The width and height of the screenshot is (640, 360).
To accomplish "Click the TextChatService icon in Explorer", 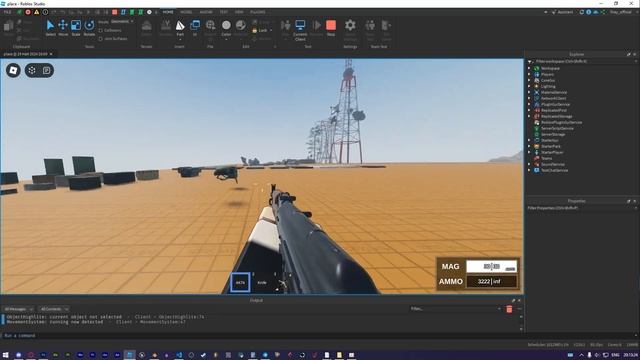I will click(537, 170).
